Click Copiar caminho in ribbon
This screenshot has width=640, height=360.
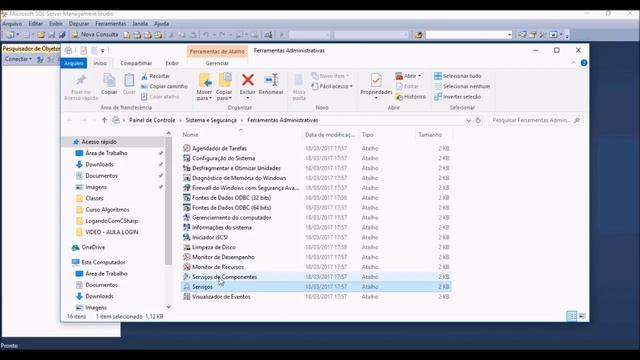pos(164,86)
